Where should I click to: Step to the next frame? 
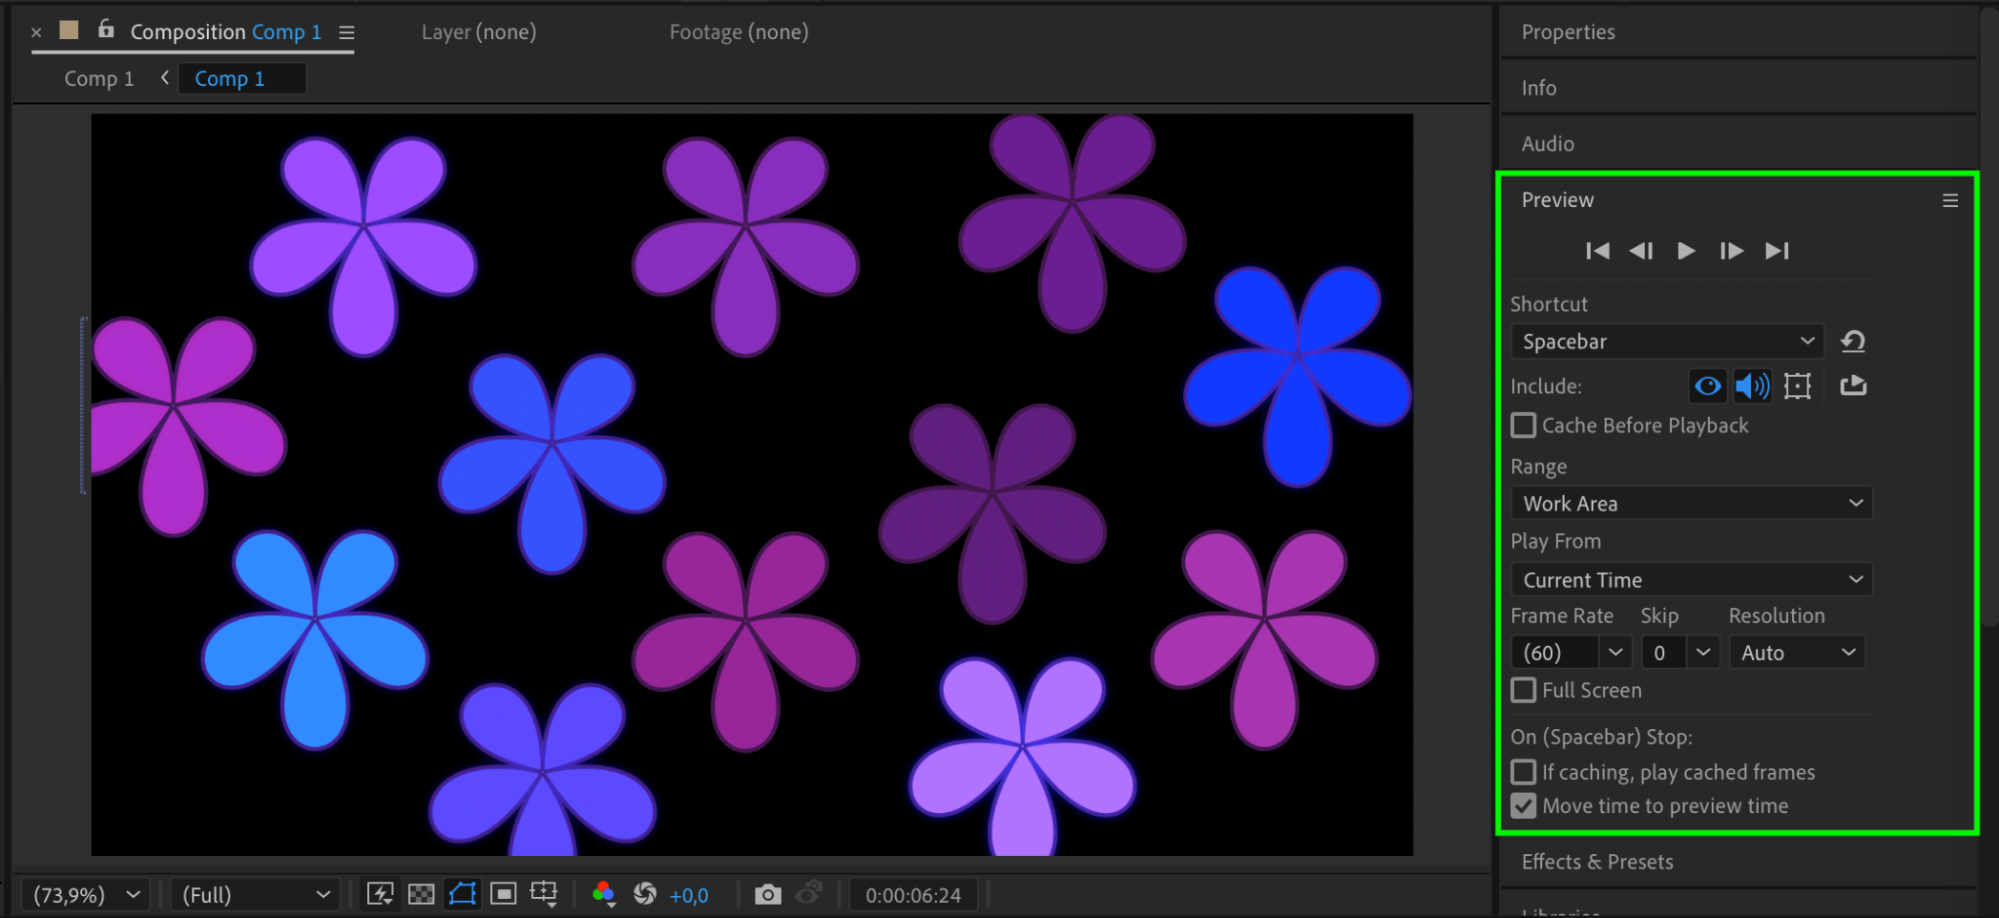click(x=1731, y=251)
